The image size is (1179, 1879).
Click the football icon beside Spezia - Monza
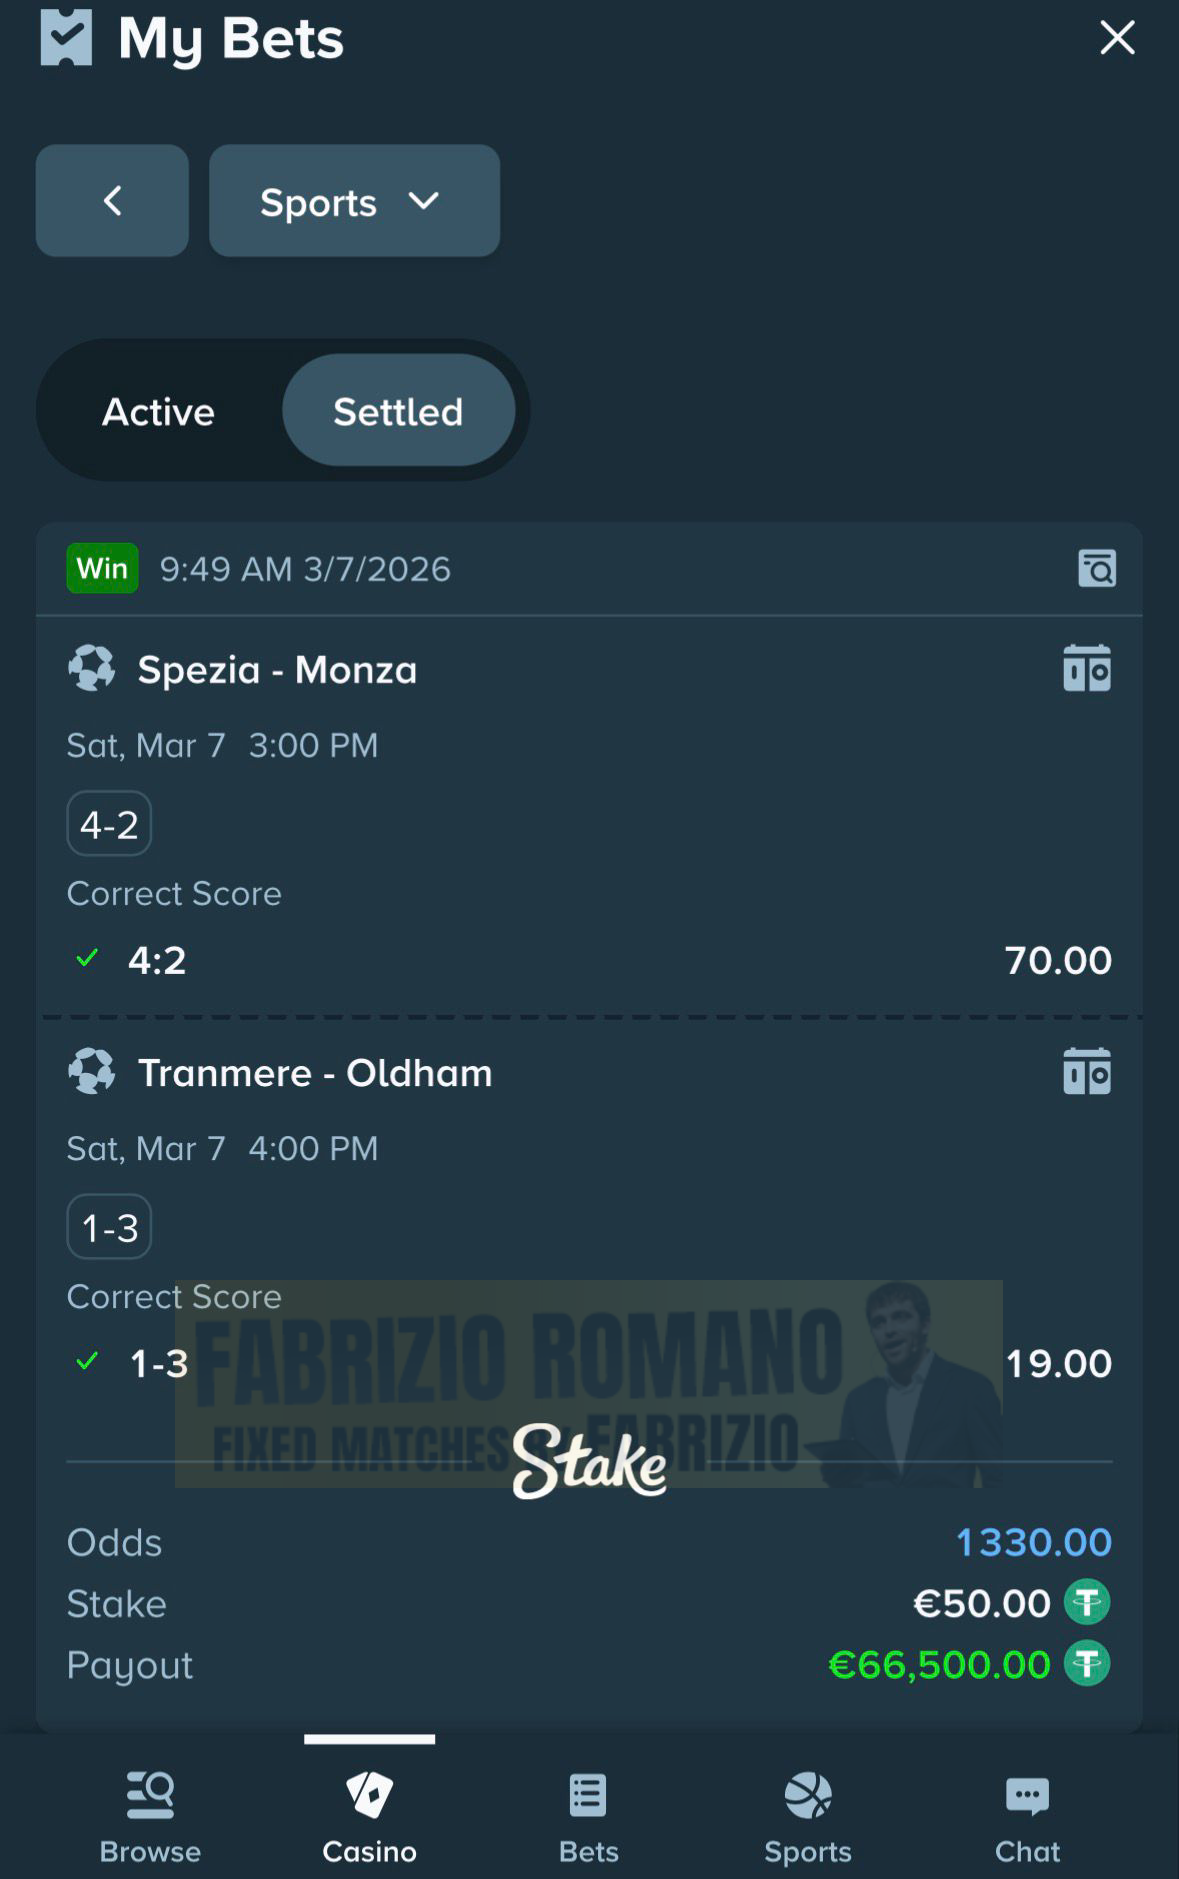pyautogui.click(x=92, y=668)
